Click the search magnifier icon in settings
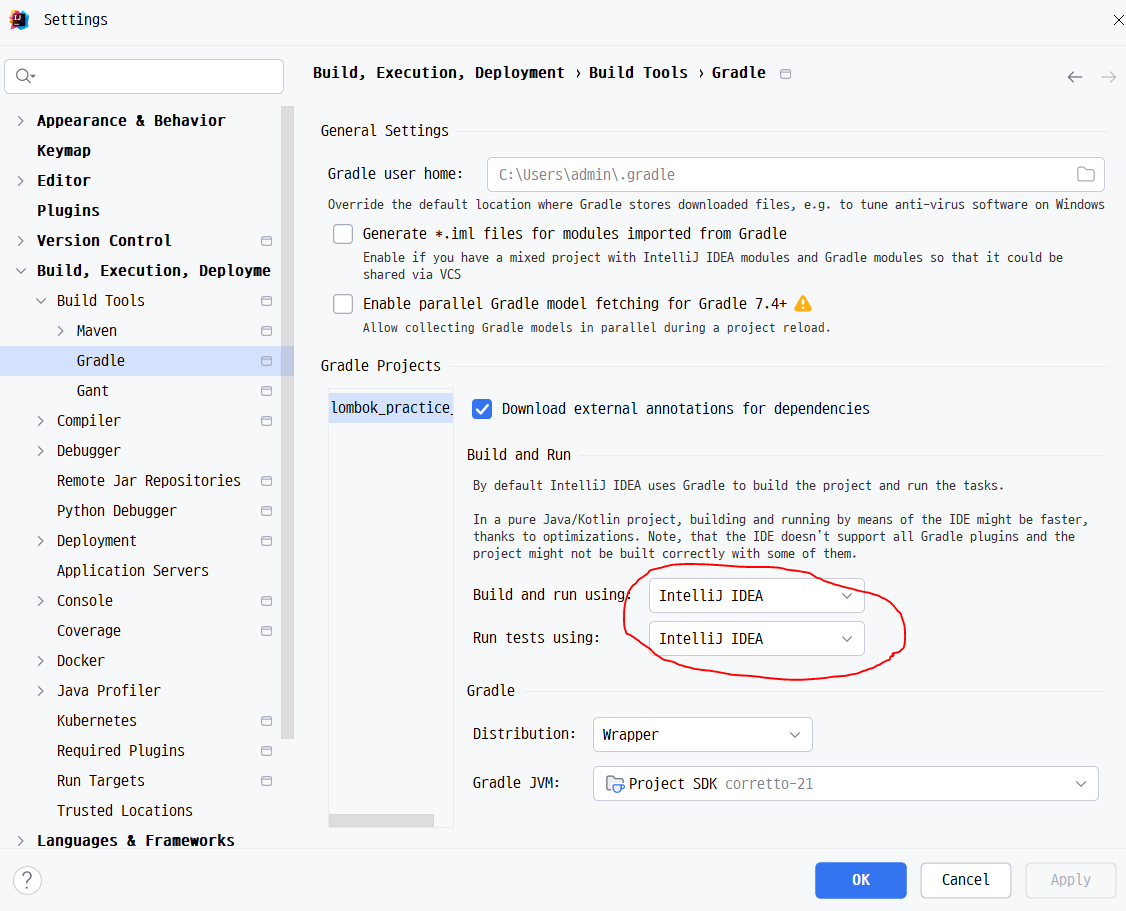1126x911 pixels. point(24,76)
